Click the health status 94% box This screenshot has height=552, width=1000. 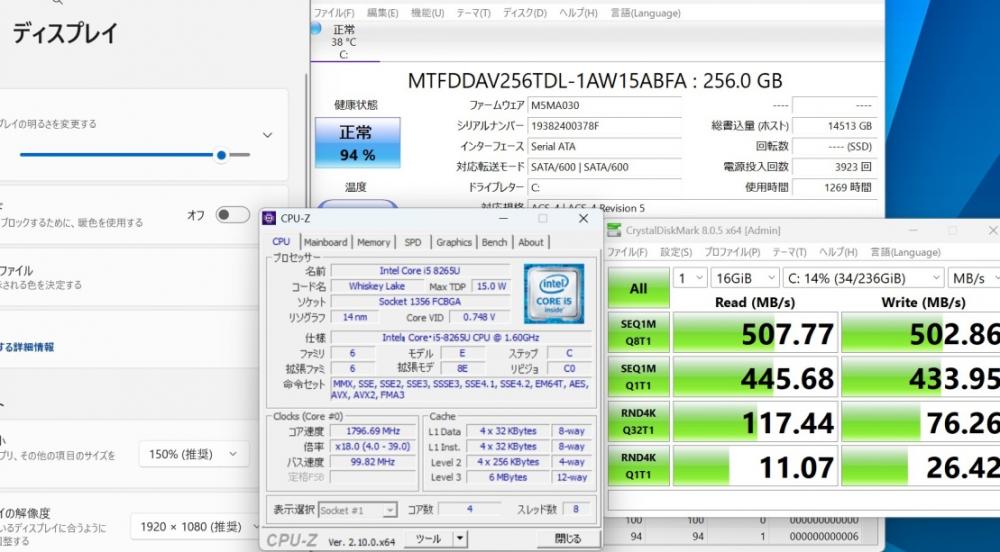point(356,142)
